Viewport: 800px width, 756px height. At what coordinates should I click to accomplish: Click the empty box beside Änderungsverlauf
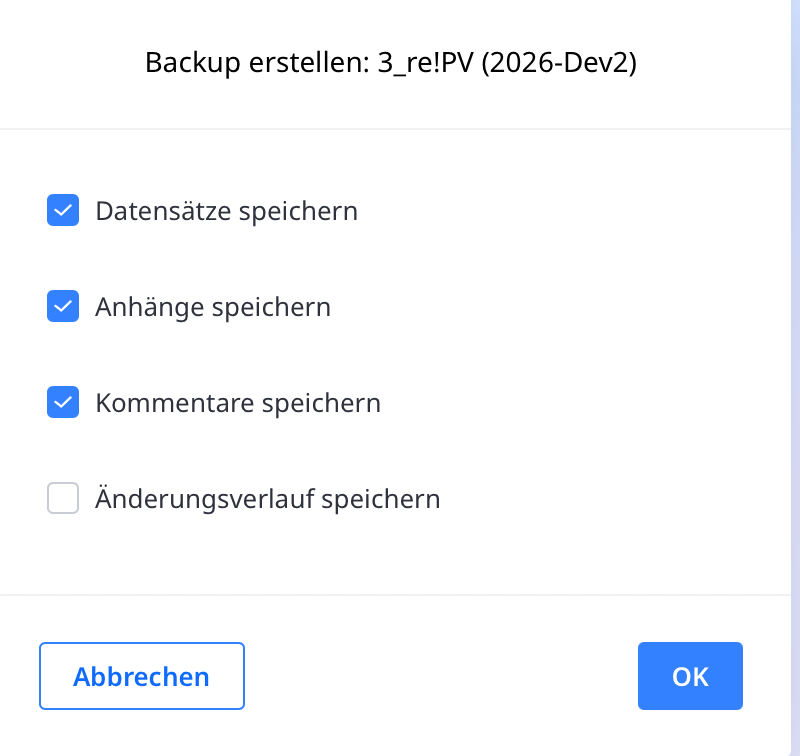point(63,498)
